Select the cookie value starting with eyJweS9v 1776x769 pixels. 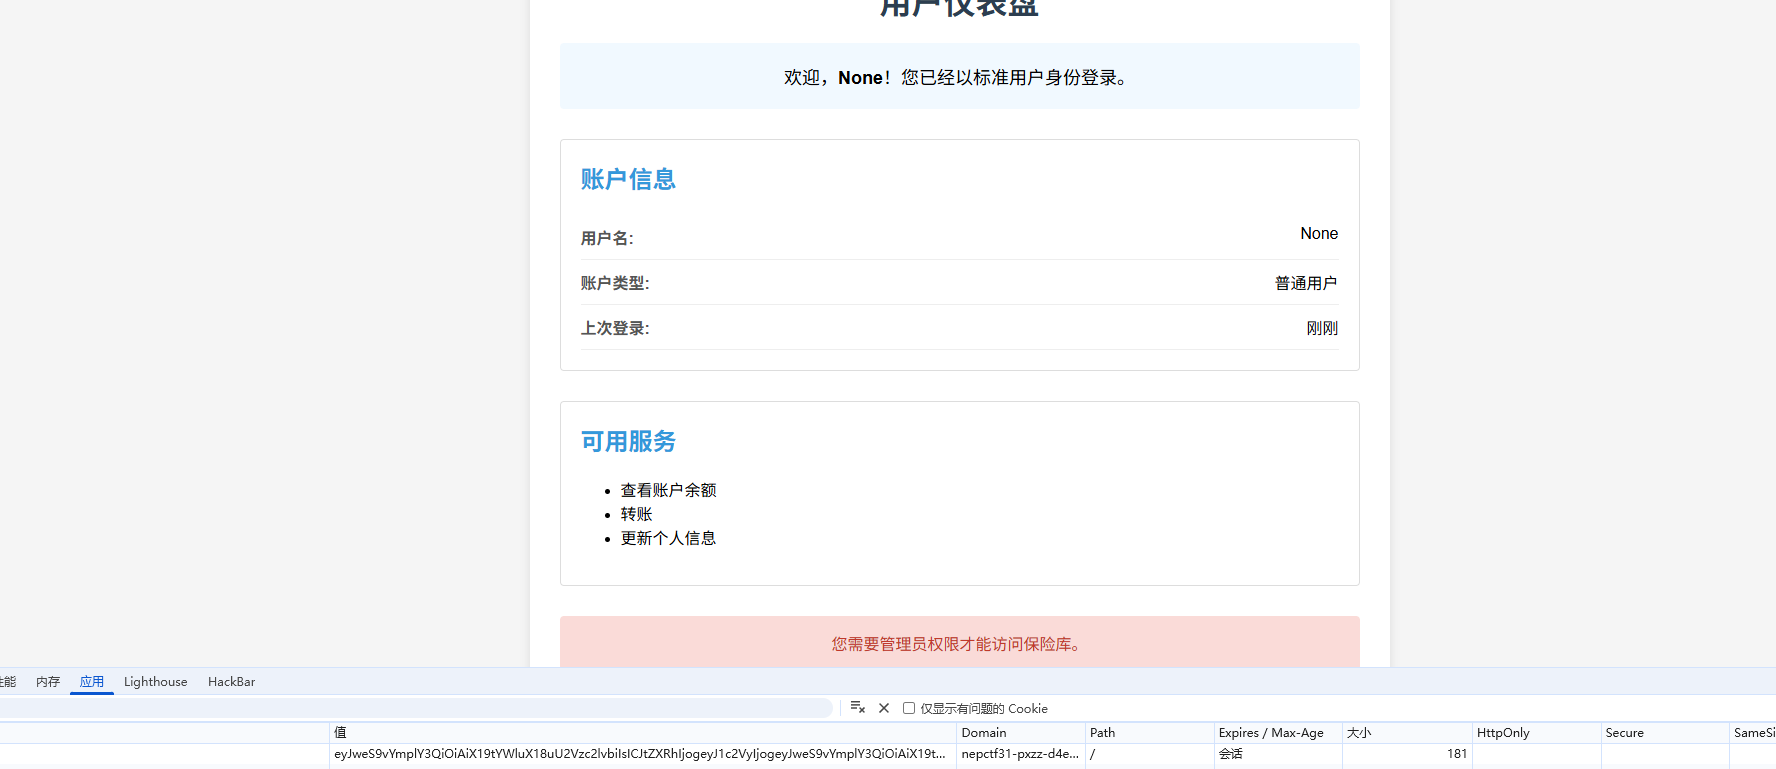tap(640, 754)
